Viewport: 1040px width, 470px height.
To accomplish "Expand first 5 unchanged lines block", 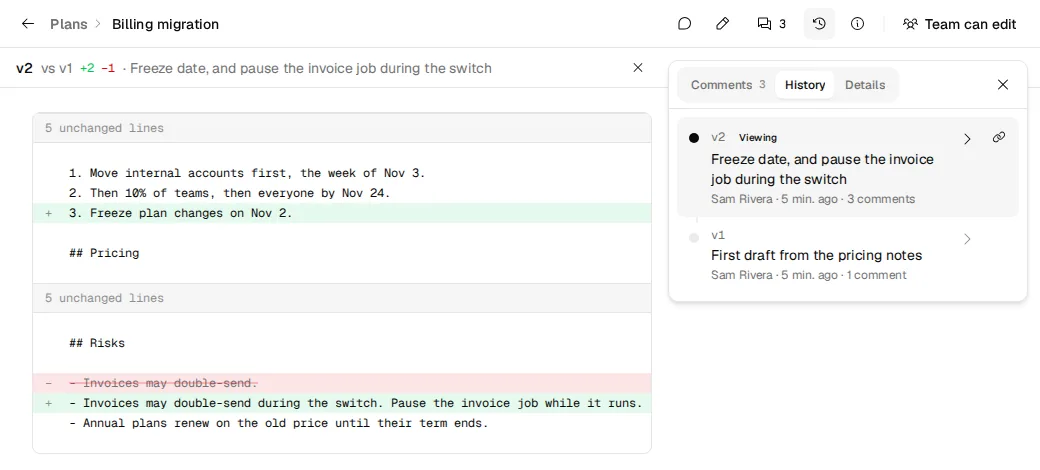I will pyautogui.click(x=342, y=128).
